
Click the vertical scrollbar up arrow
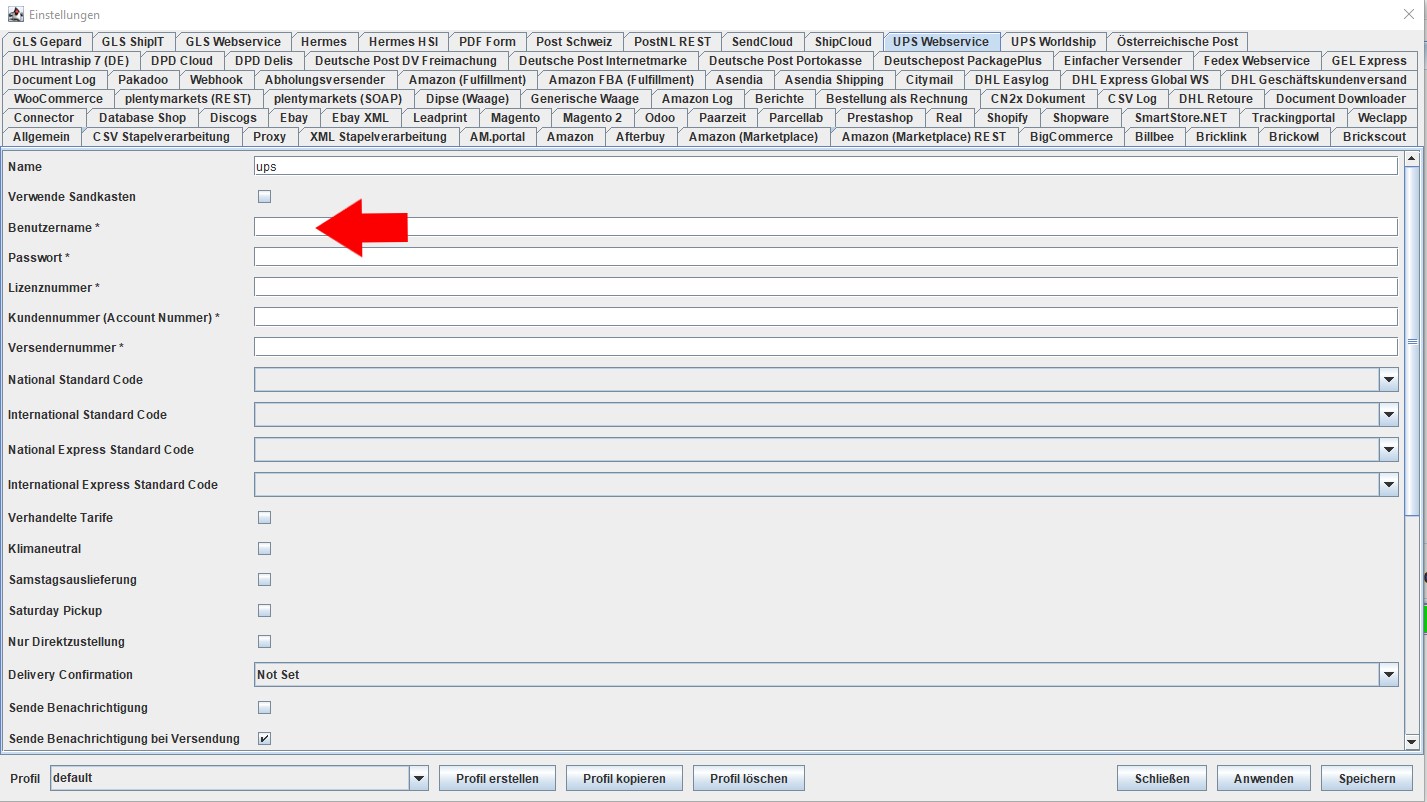click(1412, 158)
